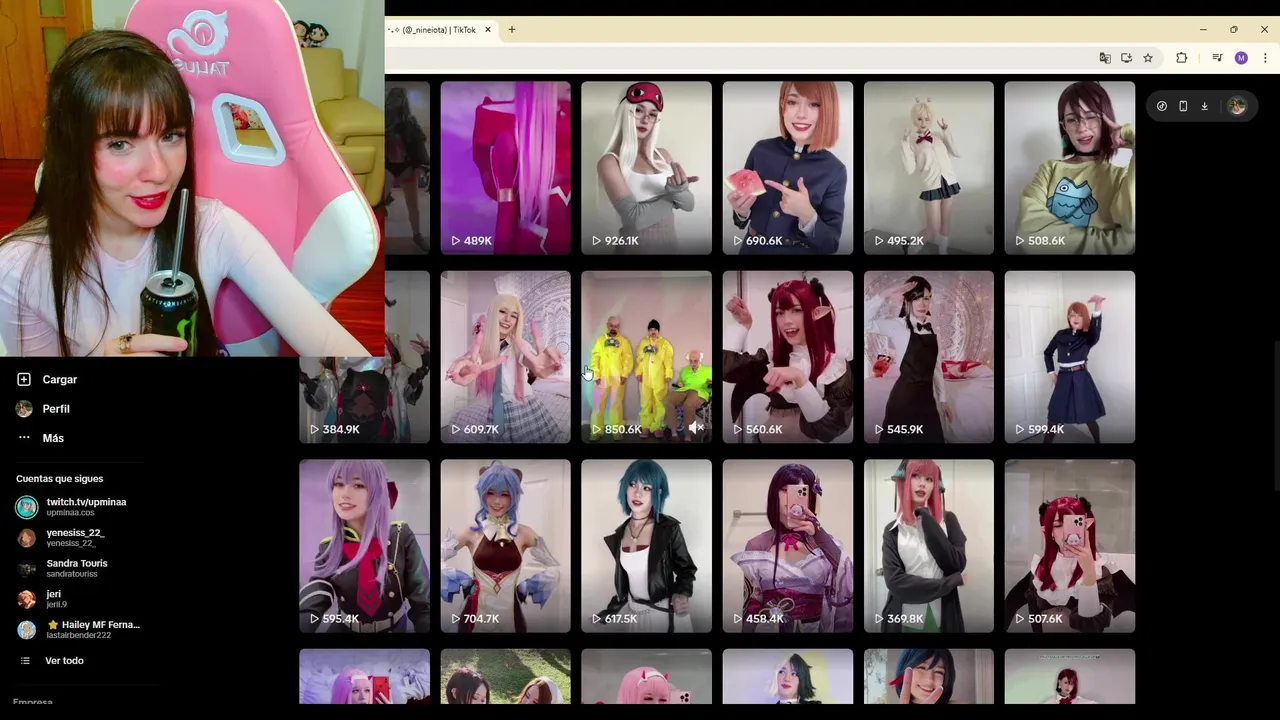Unmute via speaker icon on 850.6K video

point(696,428)
